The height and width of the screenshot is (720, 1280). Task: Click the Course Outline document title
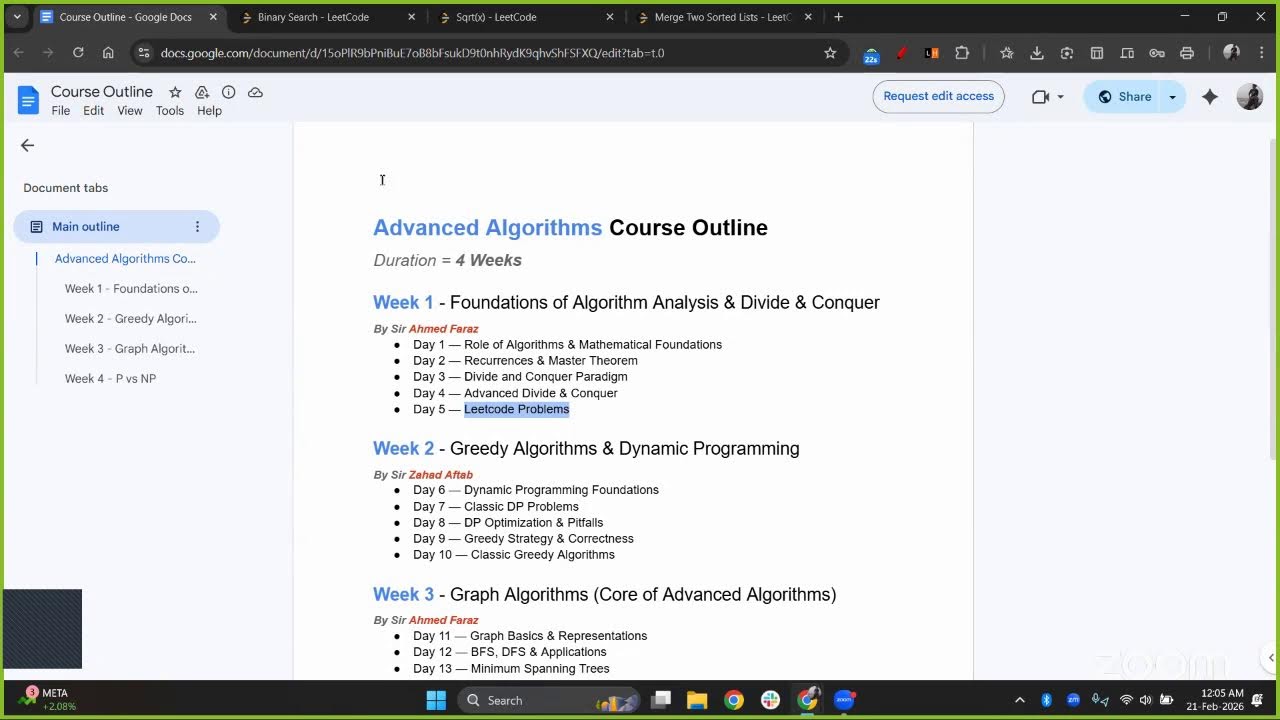coord(102,92)
